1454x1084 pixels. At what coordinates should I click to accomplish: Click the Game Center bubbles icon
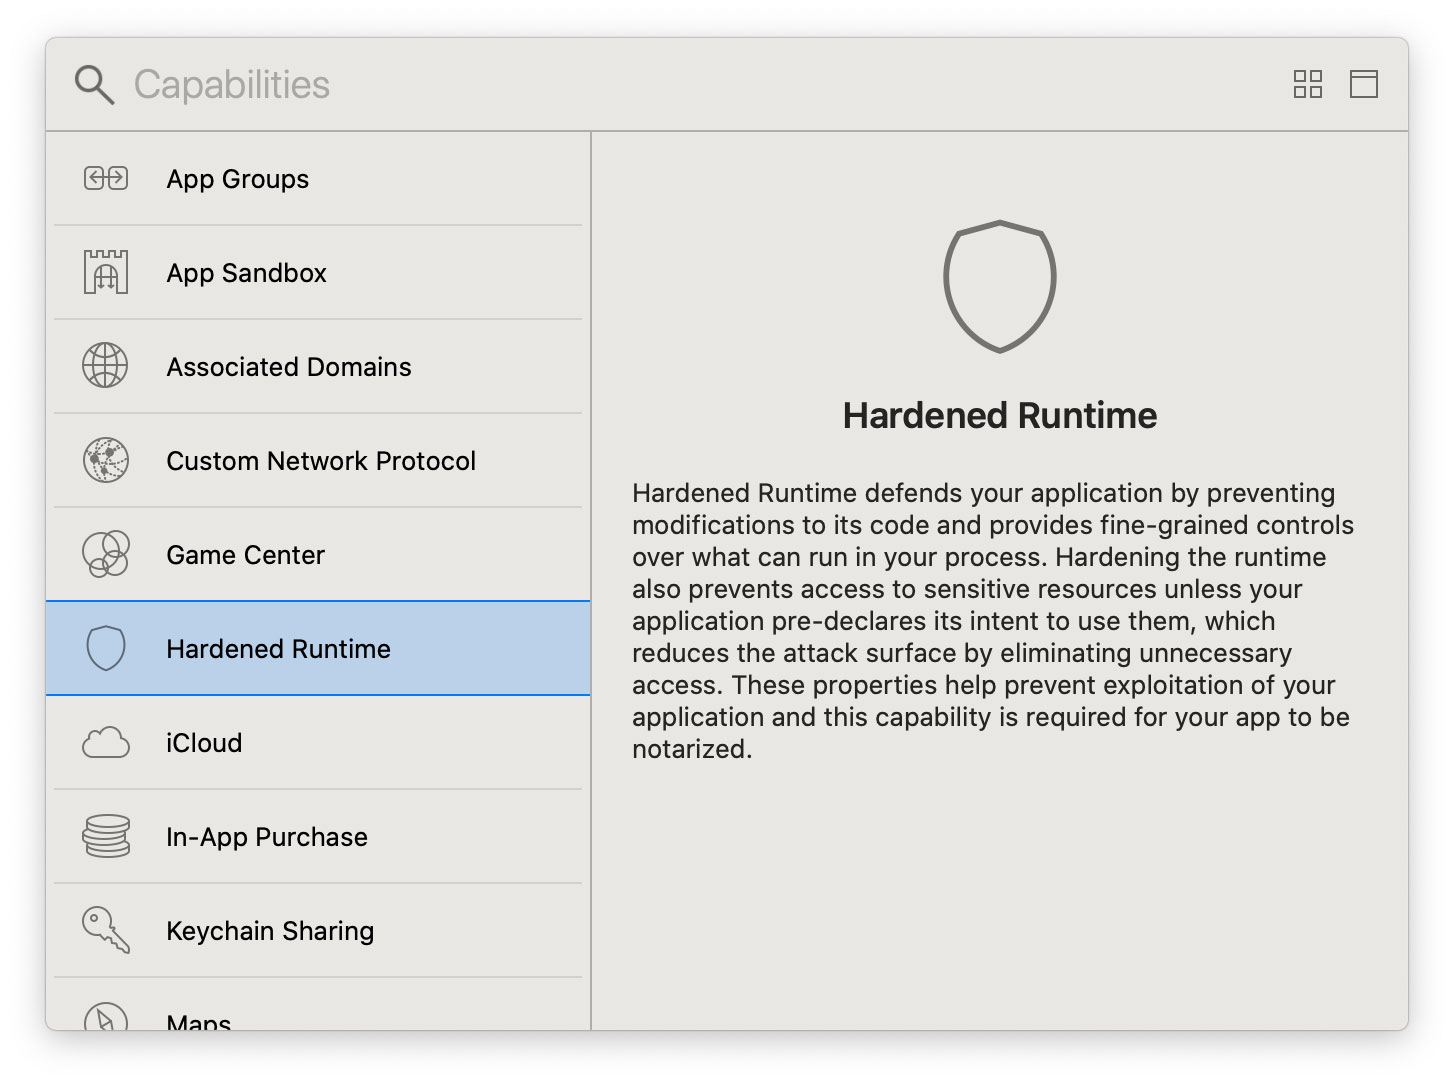[x=105, y=553]
